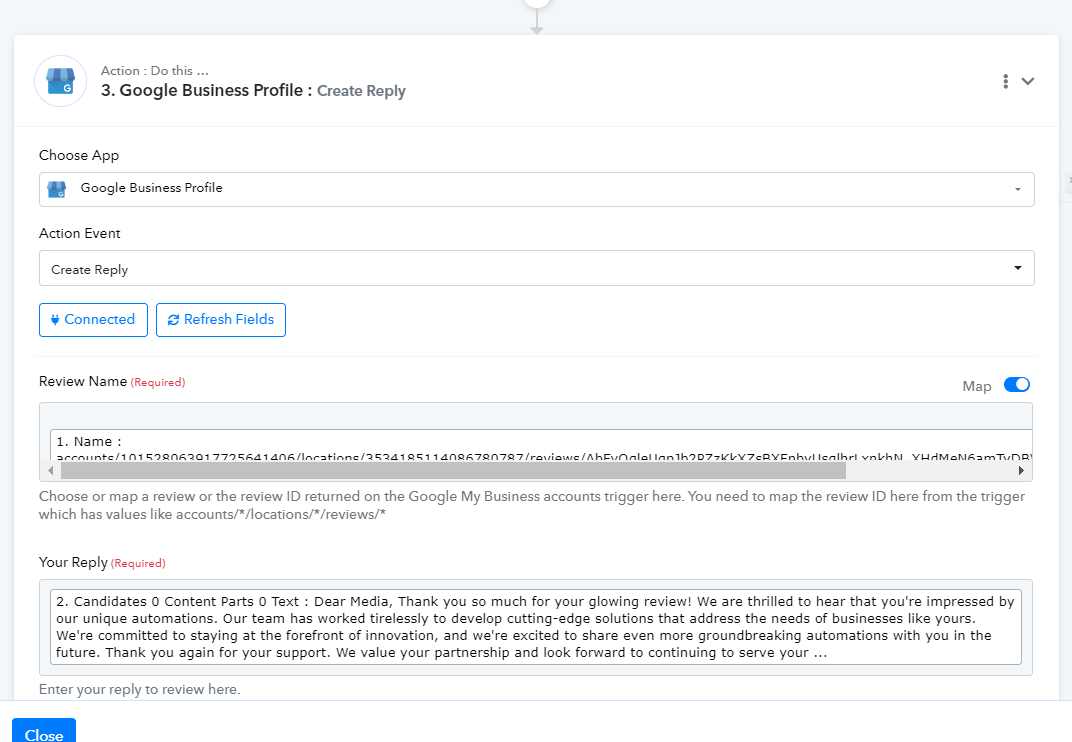Click the 'Action : Do this ...' text
This screenshot has width=1072, height=742.
(x=155, y=70)
